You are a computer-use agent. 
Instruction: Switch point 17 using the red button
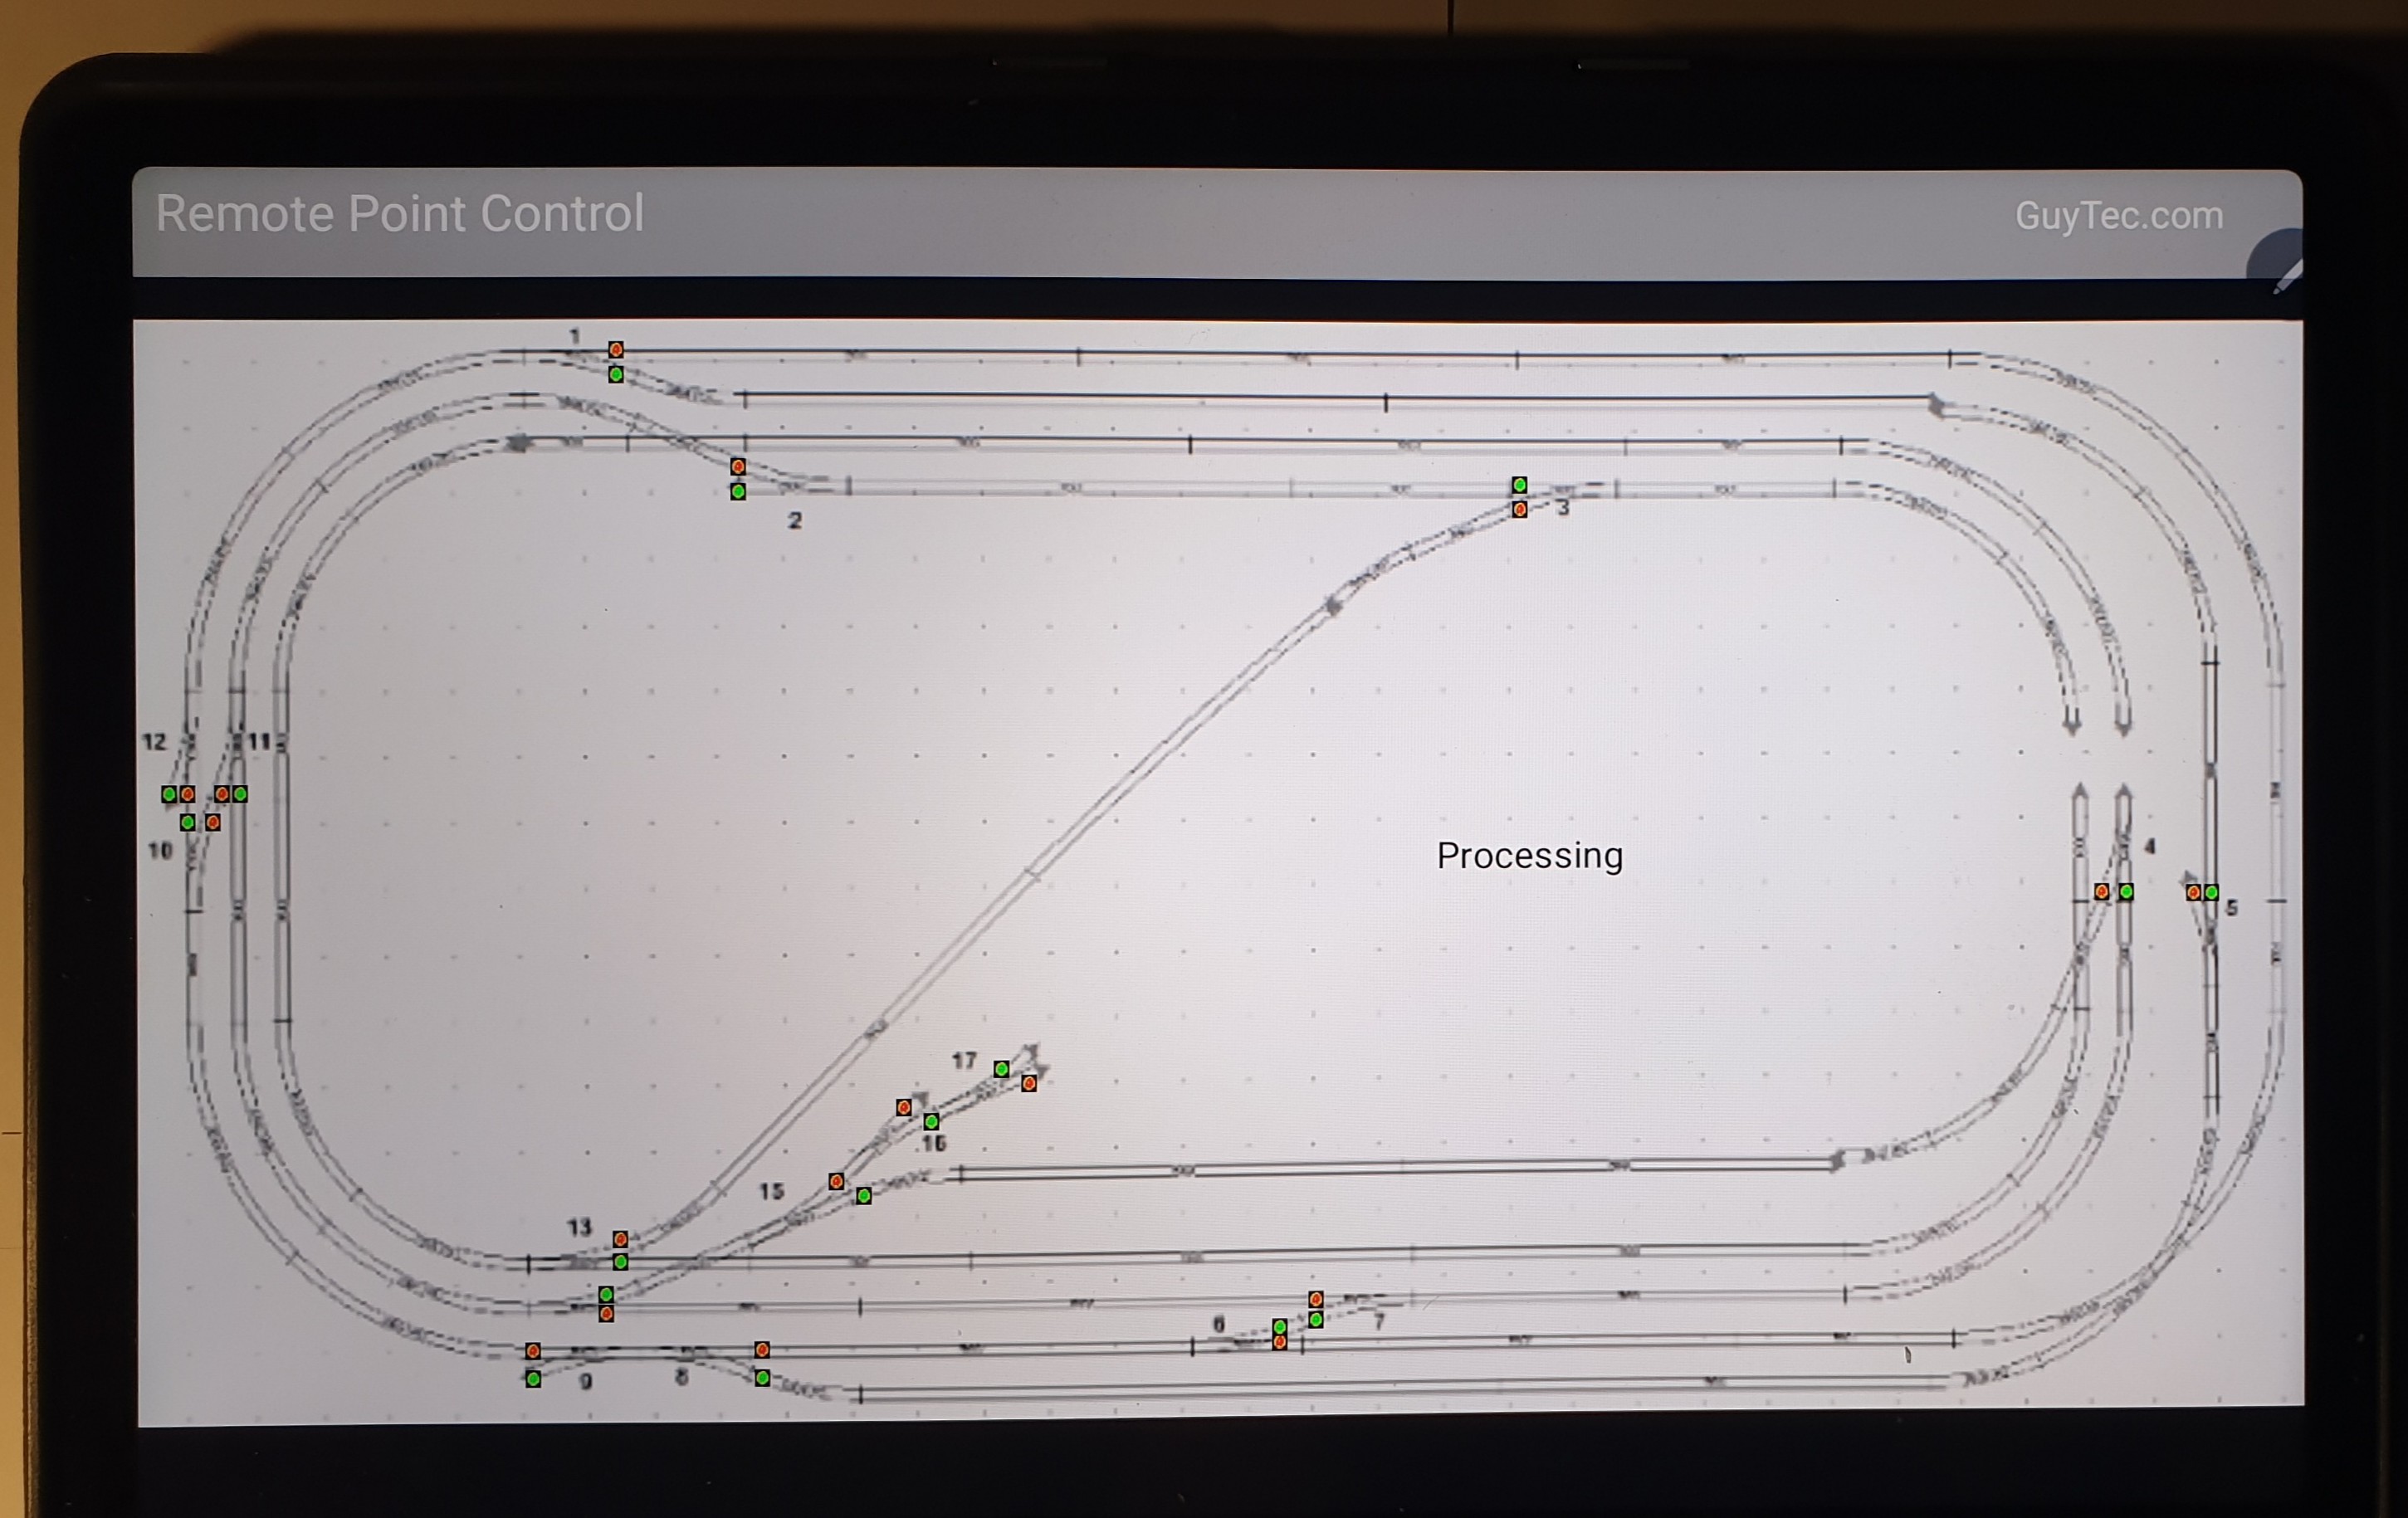pyautogui.click(x=1029, y=1083)
